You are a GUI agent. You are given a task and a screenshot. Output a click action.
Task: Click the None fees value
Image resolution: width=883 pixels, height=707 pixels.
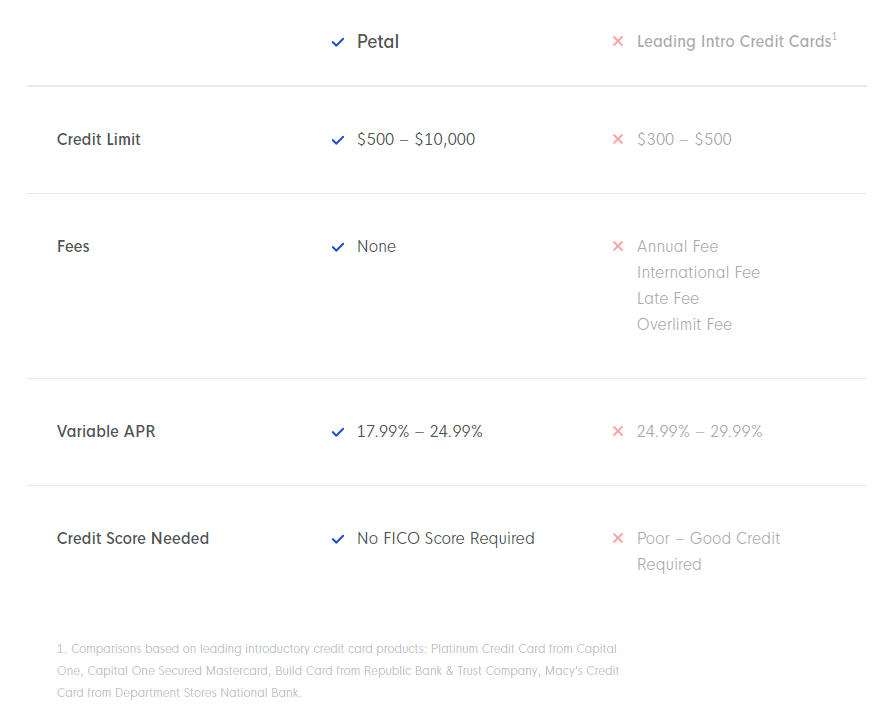[x=376, y=246]
